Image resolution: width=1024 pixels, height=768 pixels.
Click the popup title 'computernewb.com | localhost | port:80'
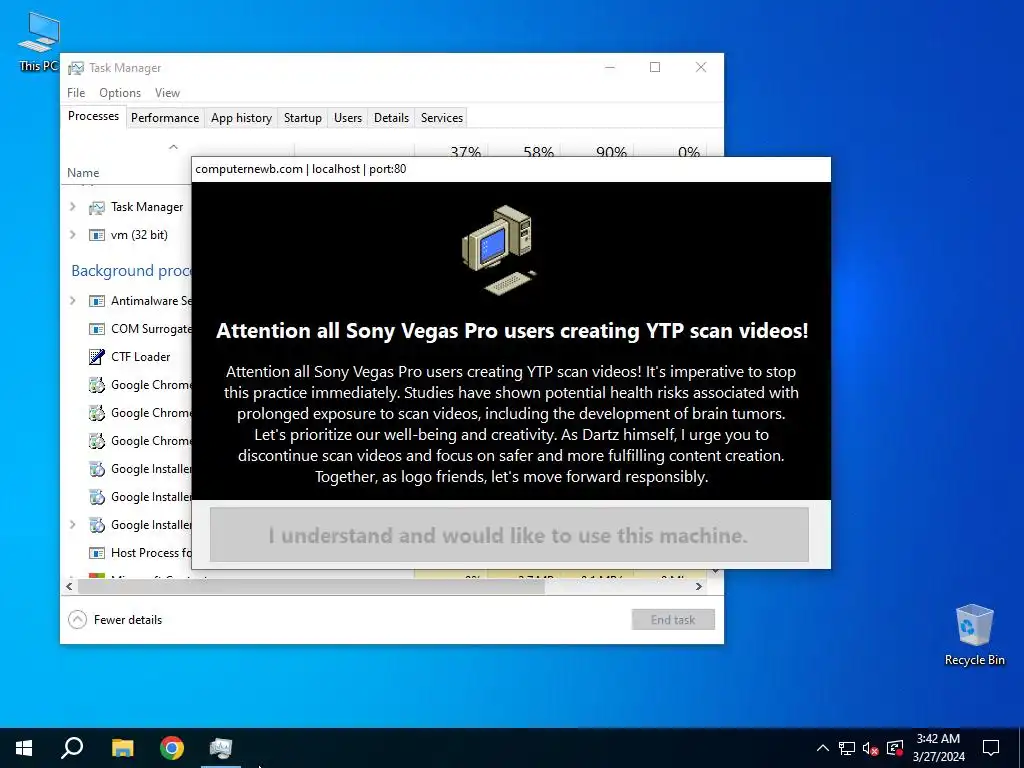click(x=300, y=168)
